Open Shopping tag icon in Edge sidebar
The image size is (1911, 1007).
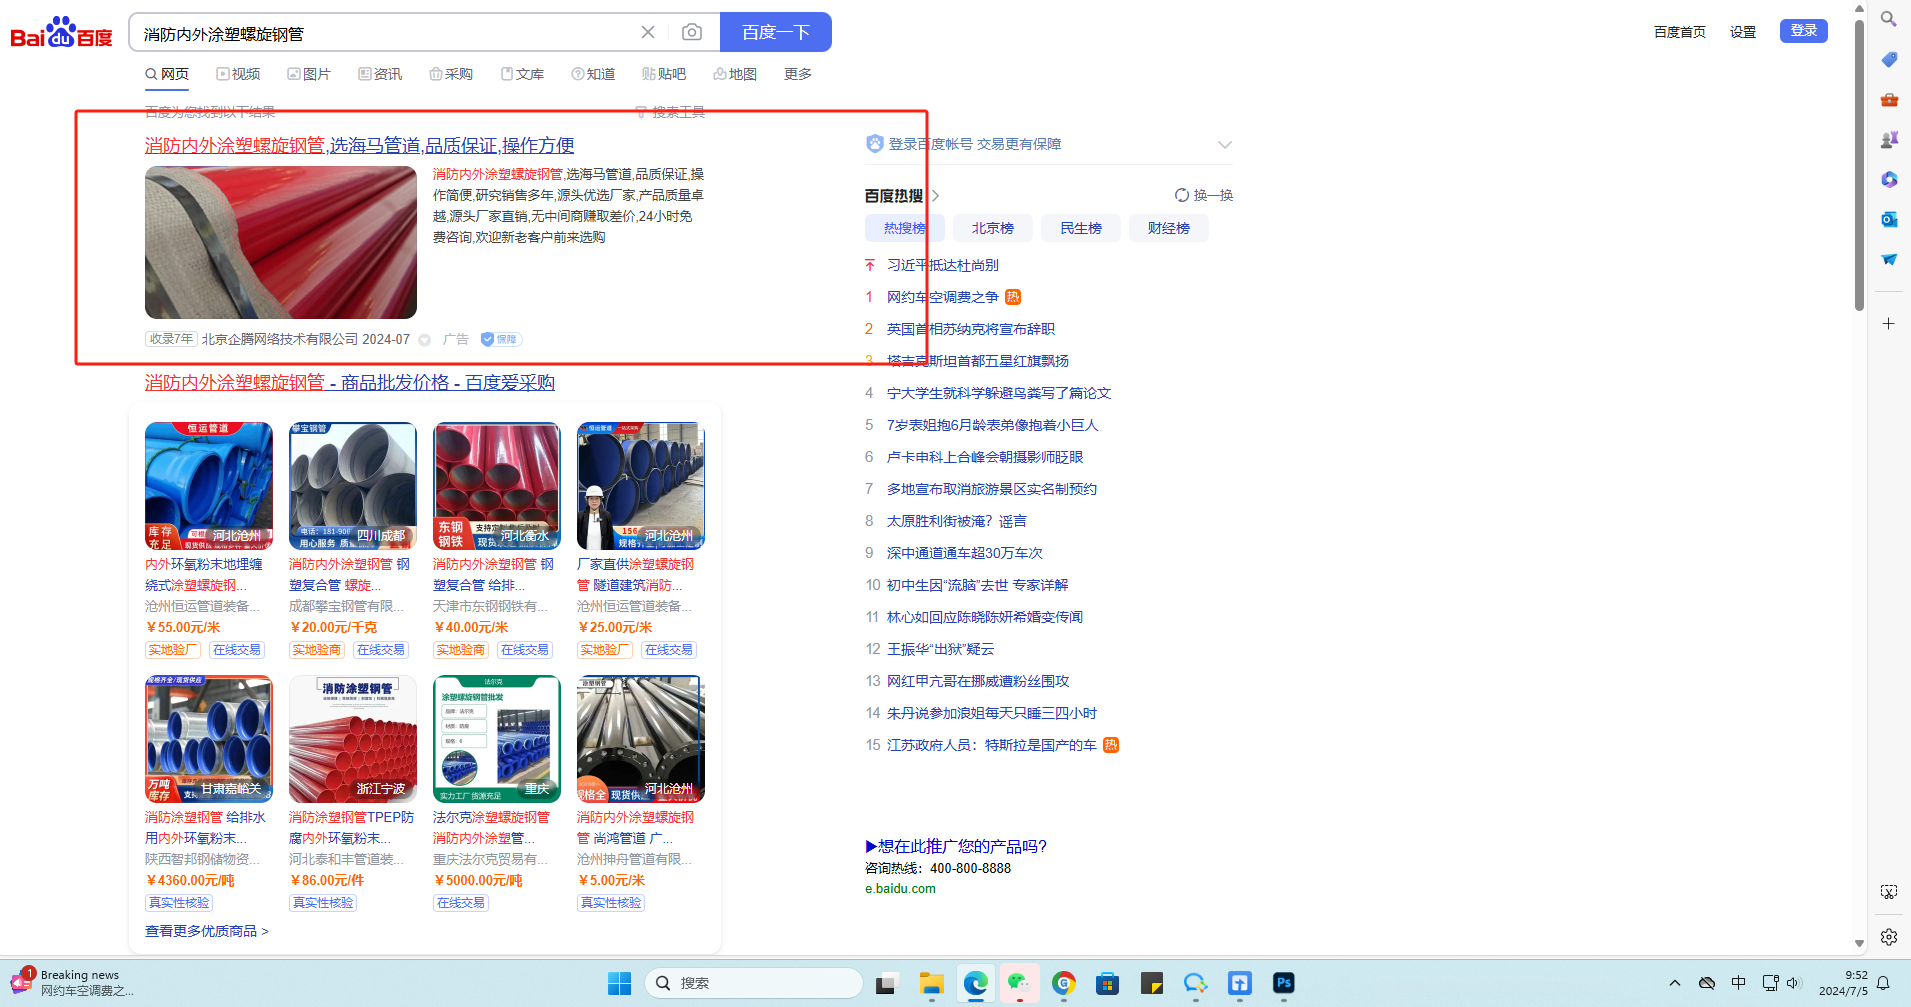1888,59
